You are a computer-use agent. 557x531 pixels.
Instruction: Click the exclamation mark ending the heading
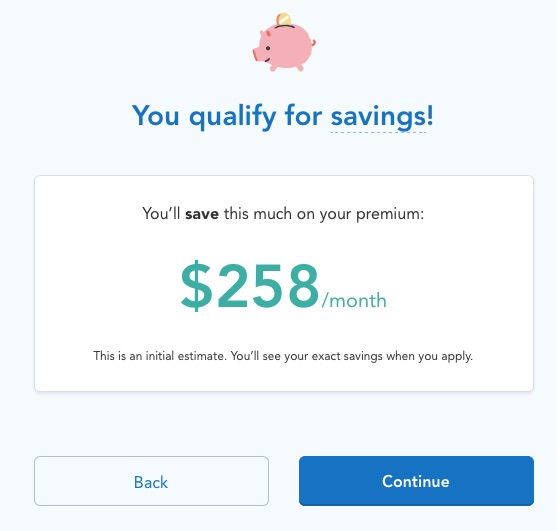click(x=430, y=115)
